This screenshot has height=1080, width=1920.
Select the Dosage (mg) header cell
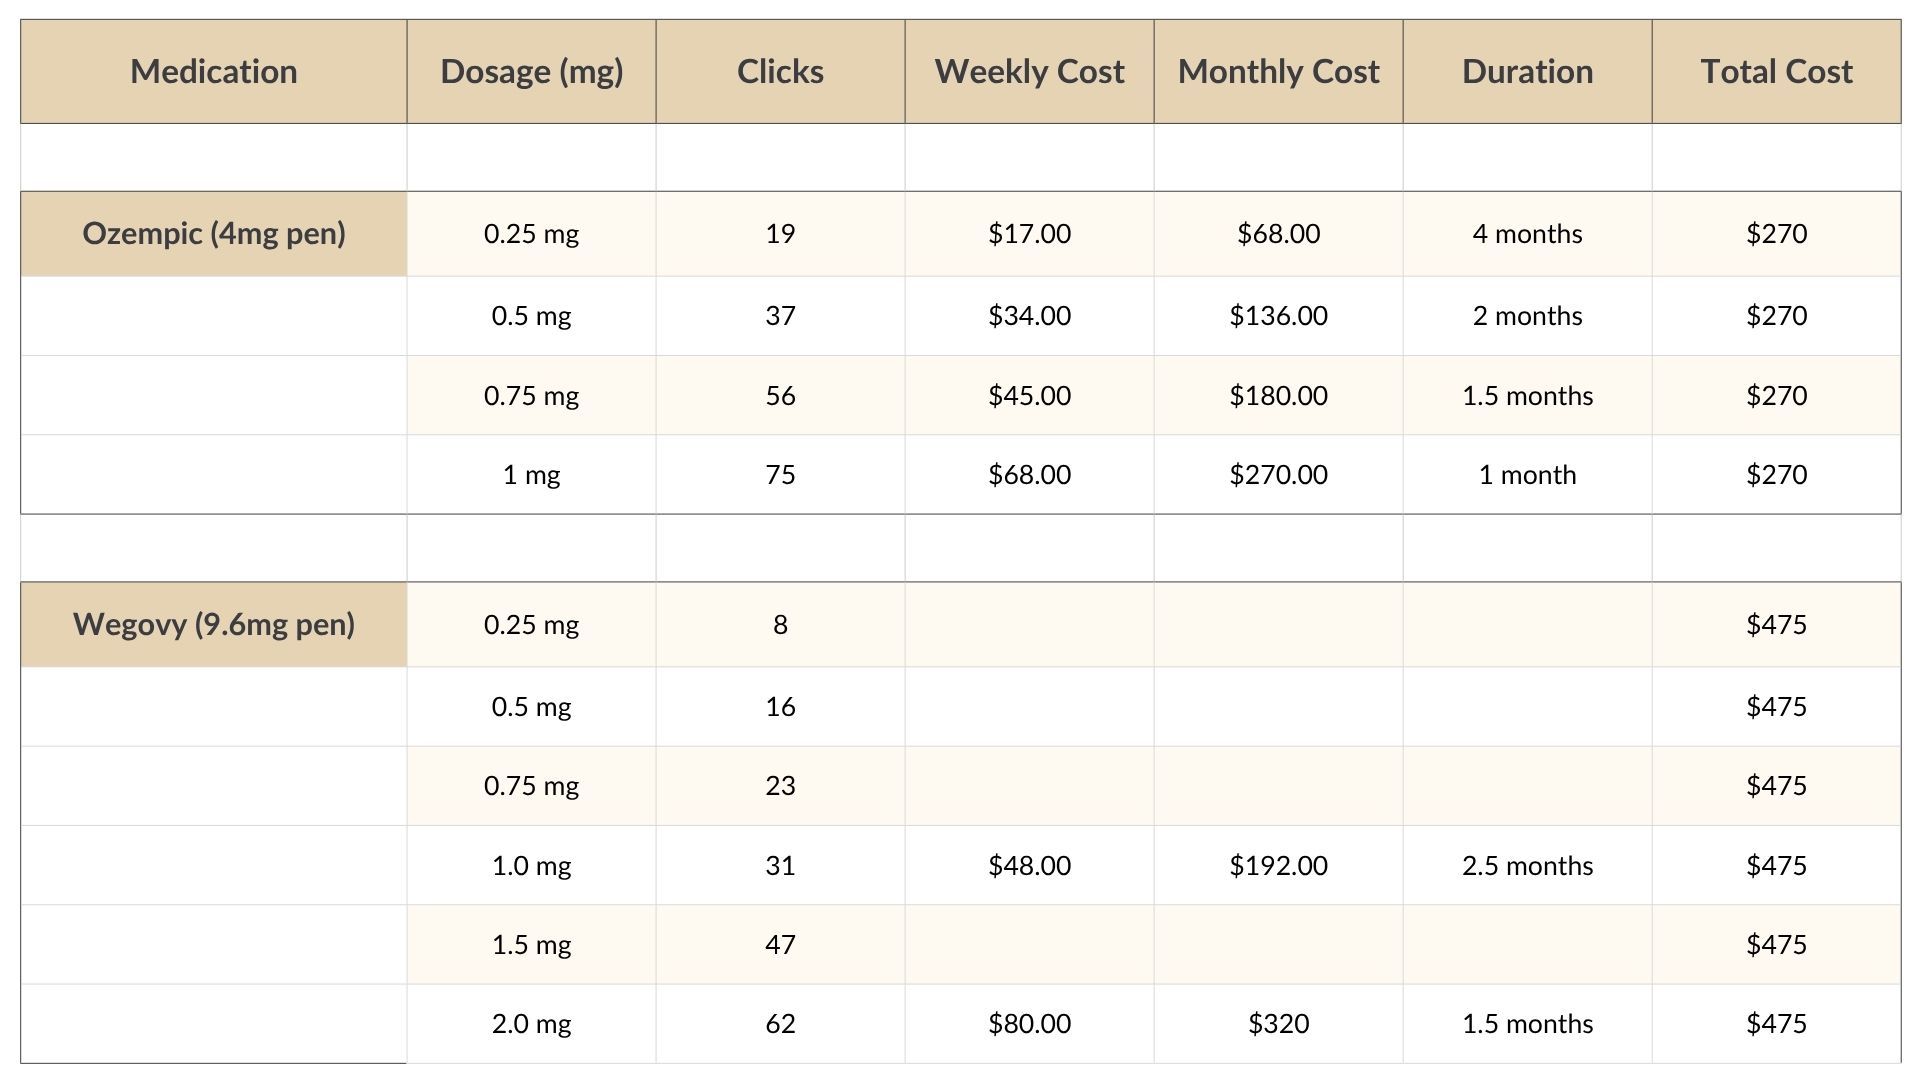click(531, 71)
